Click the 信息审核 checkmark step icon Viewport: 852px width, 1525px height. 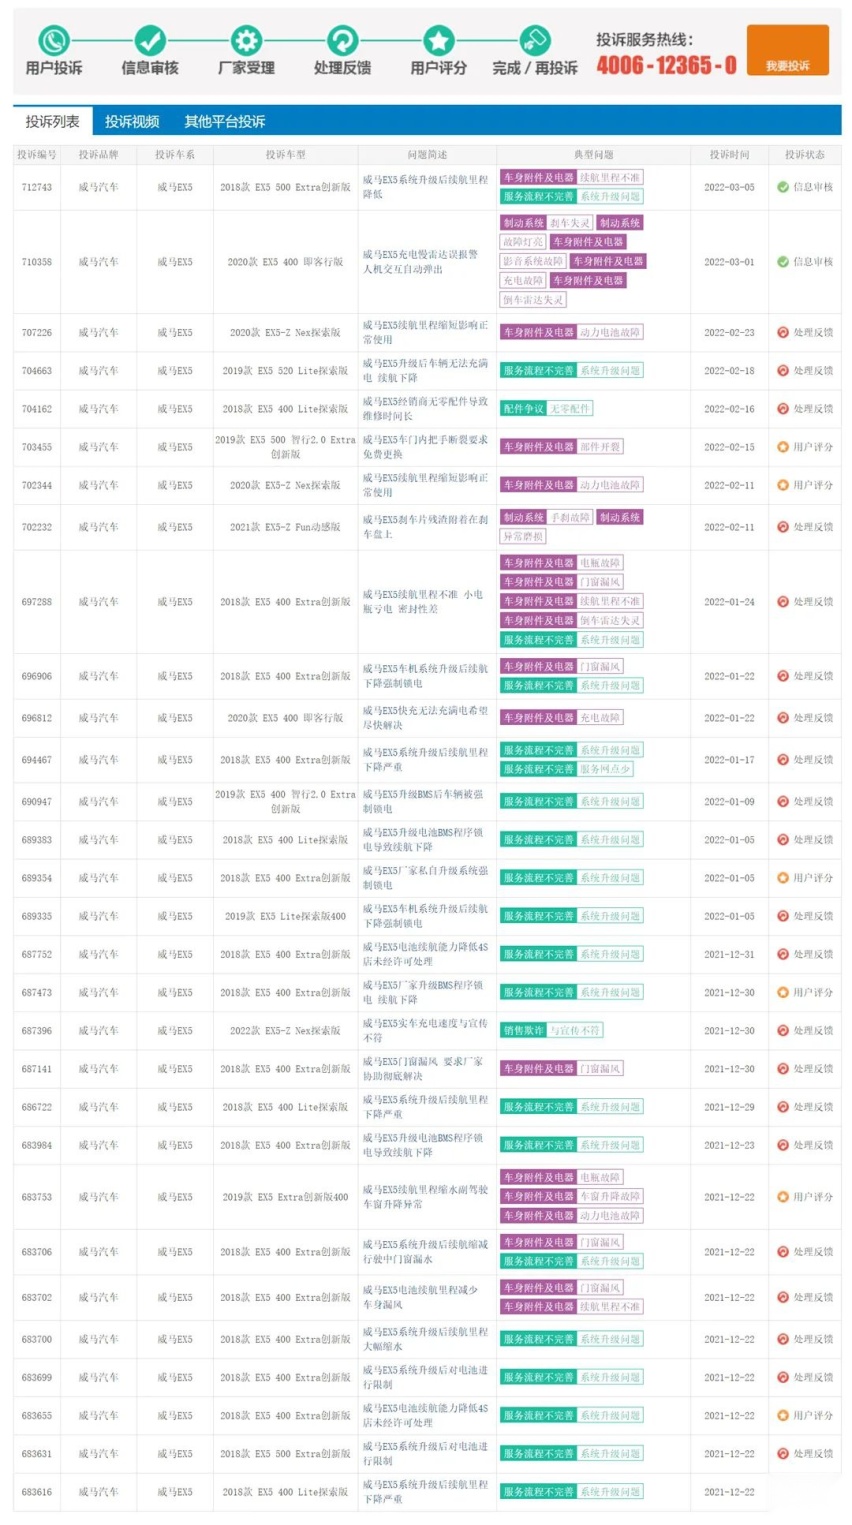click(x=150, y=40)
